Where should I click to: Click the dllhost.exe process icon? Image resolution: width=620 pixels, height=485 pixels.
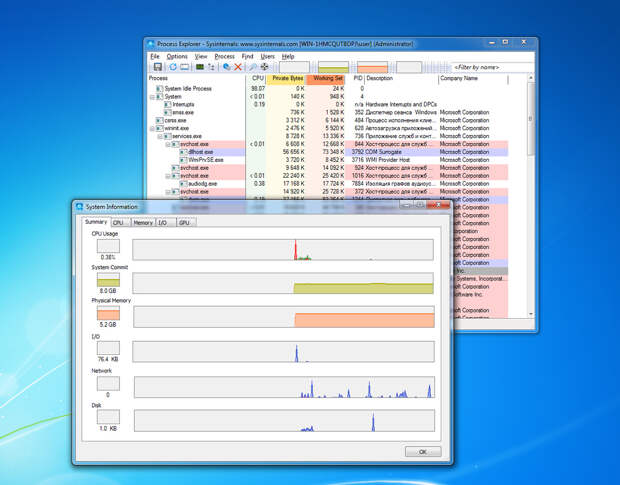click(183, 152)
